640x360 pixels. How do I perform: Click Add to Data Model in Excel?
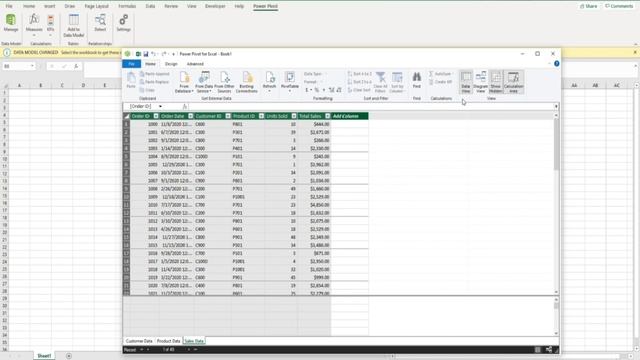tap(73, 25)
